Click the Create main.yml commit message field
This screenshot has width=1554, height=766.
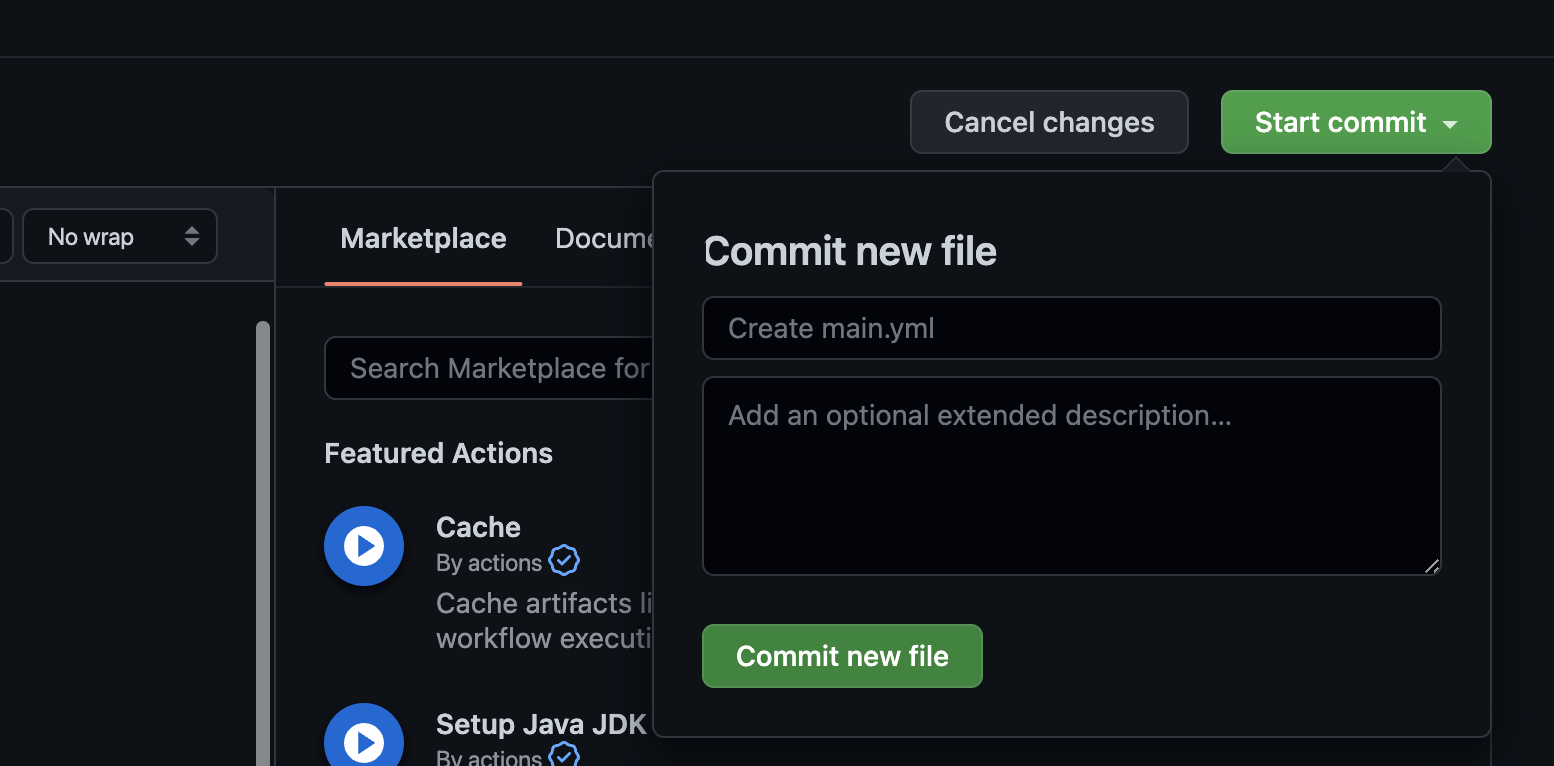[x=1071, y=328]
